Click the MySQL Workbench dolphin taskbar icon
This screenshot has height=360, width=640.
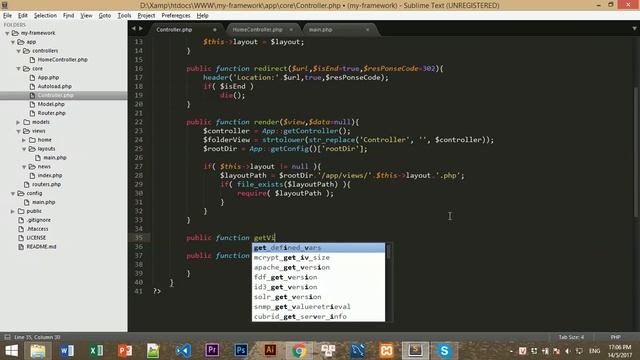(357, 351)
